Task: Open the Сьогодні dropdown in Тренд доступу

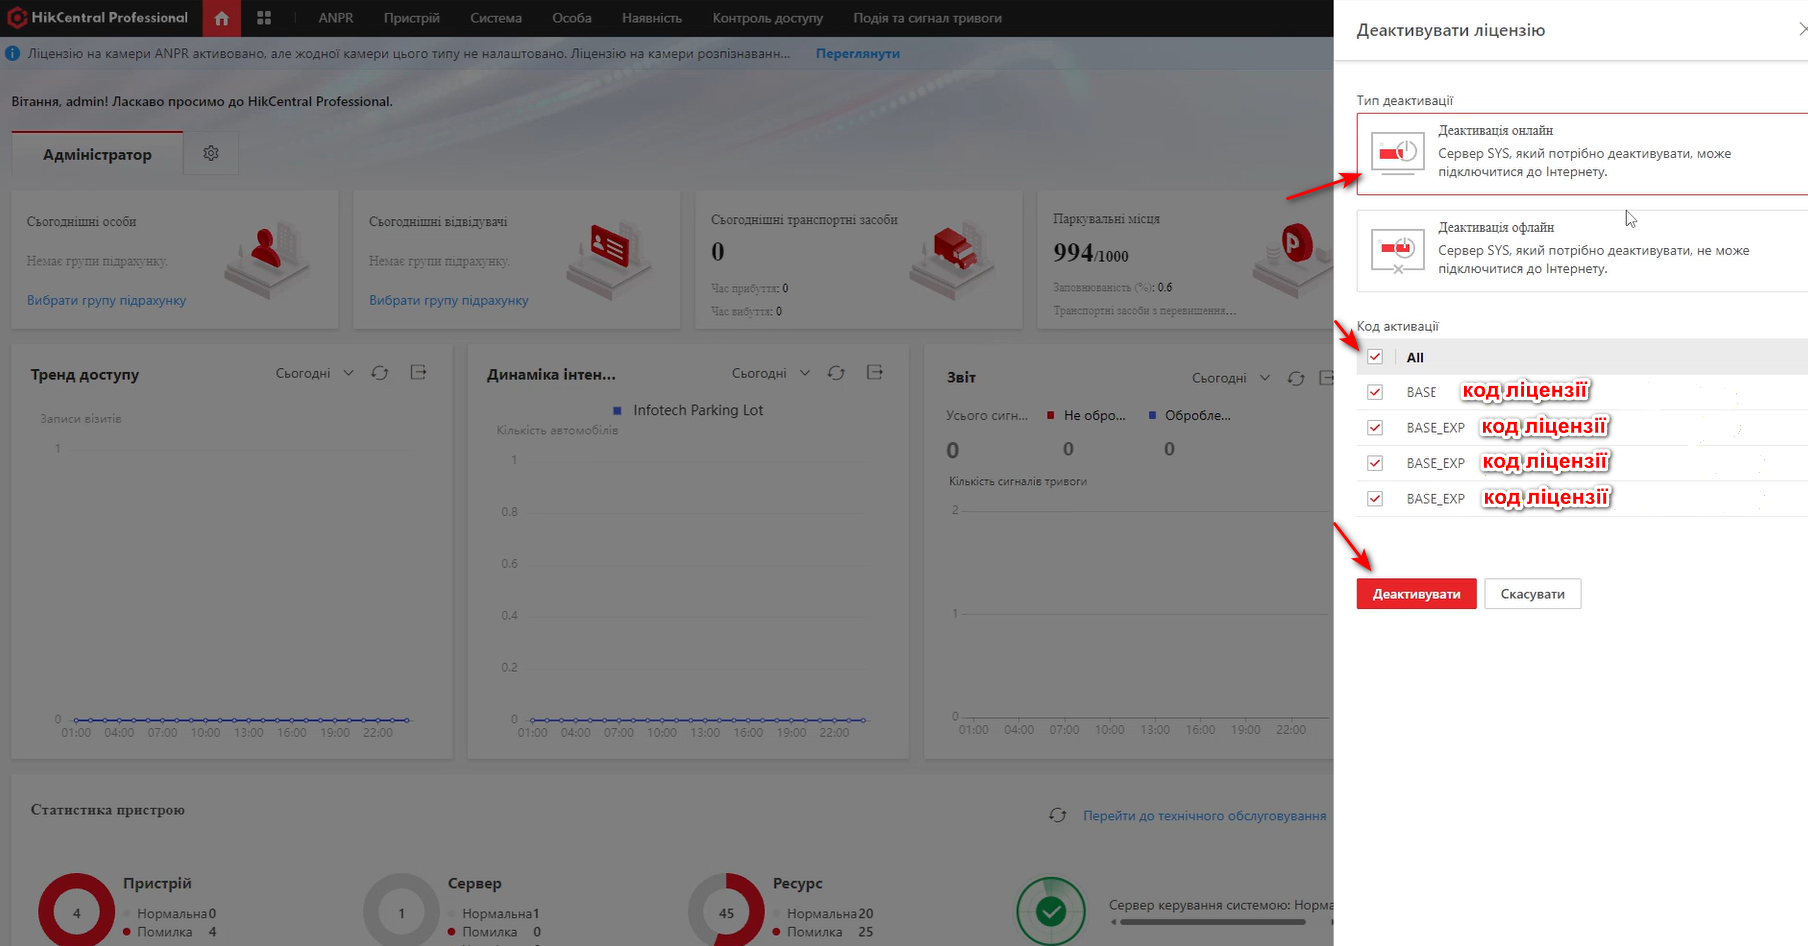Action: (x=314, y=373)
